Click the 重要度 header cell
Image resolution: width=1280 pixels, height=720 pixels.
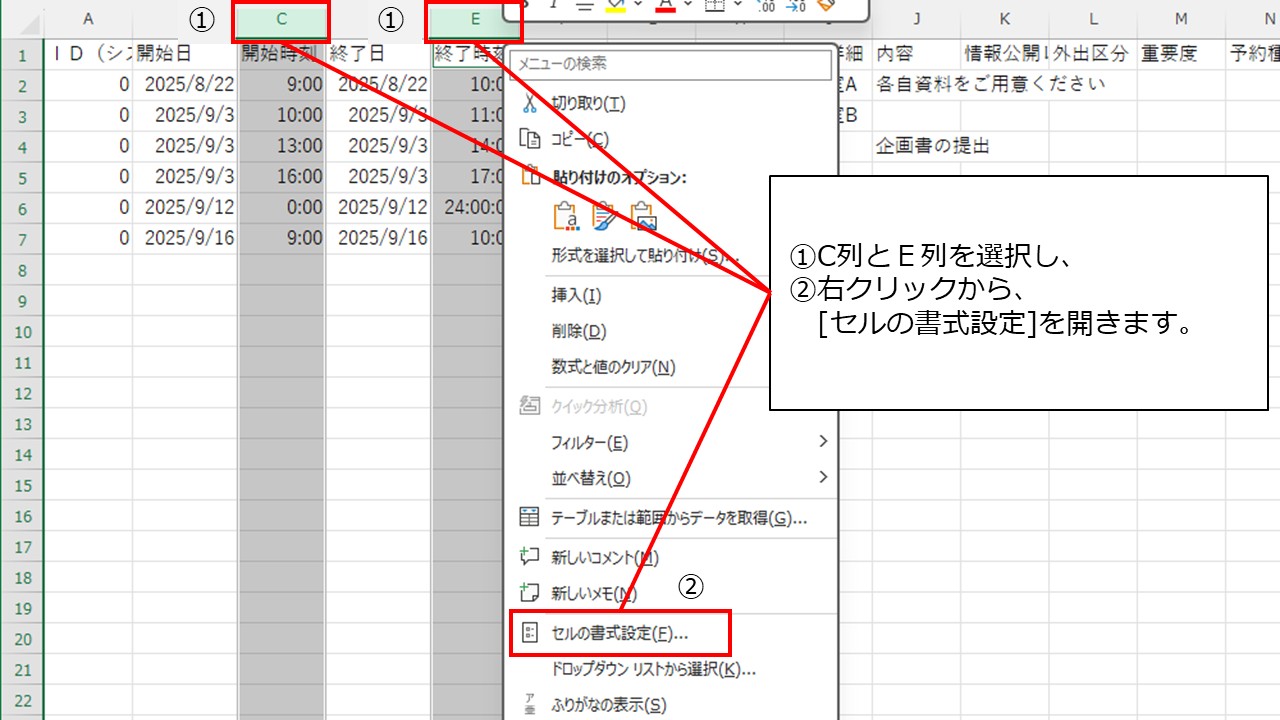point(1181,55)
